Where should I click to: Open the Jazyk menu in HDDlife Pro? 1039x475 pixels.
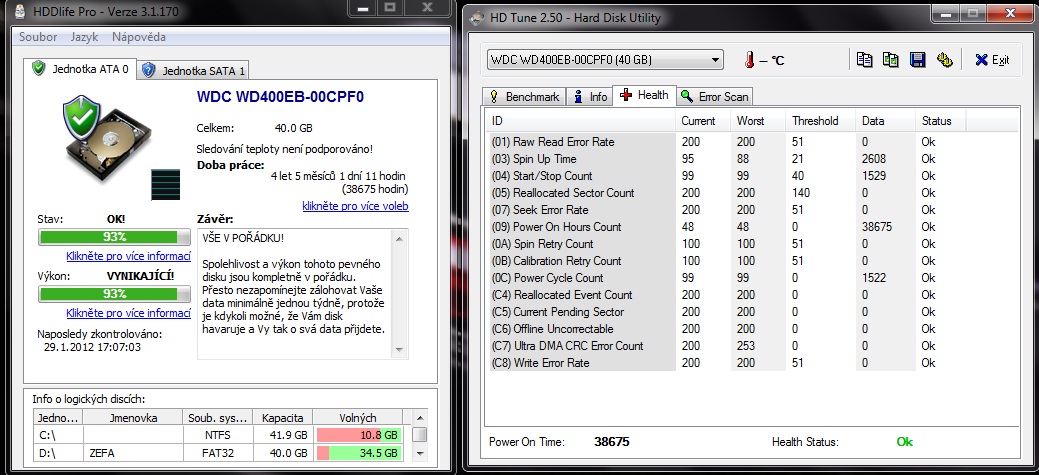(x=84, y=37)
